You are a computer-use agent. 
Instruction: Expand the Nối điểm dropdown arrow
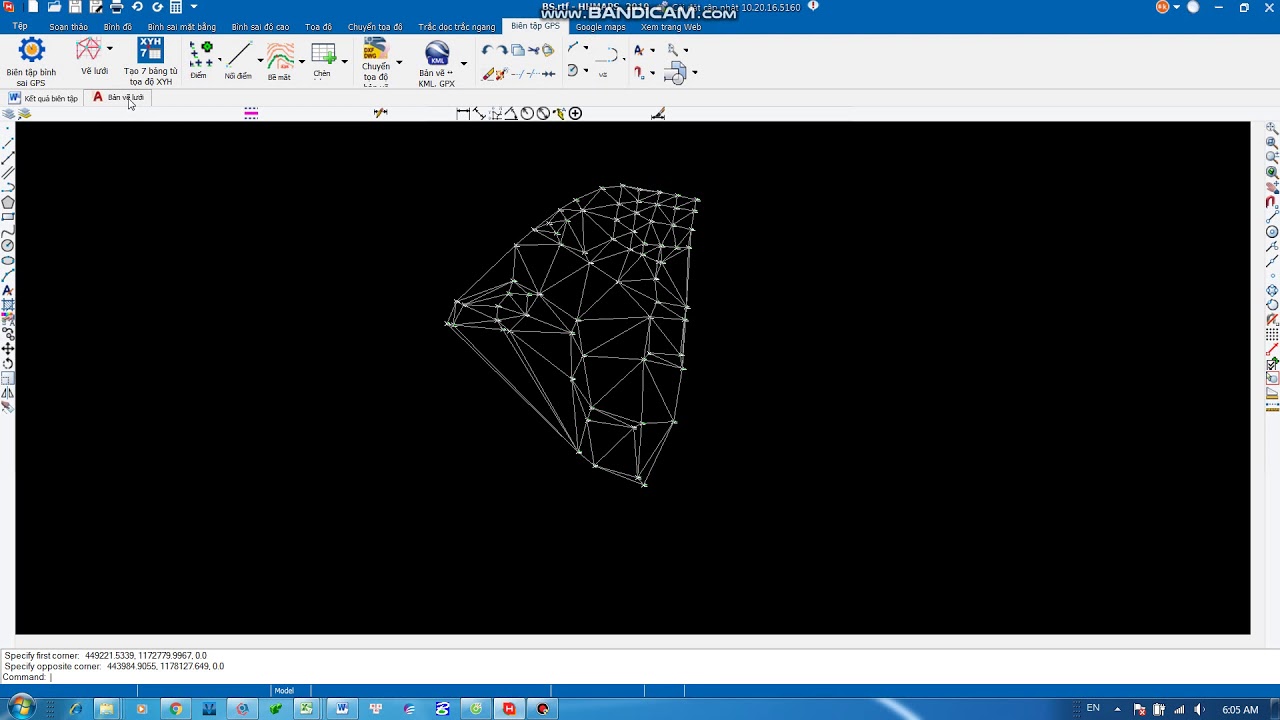(x=260, y=61)
